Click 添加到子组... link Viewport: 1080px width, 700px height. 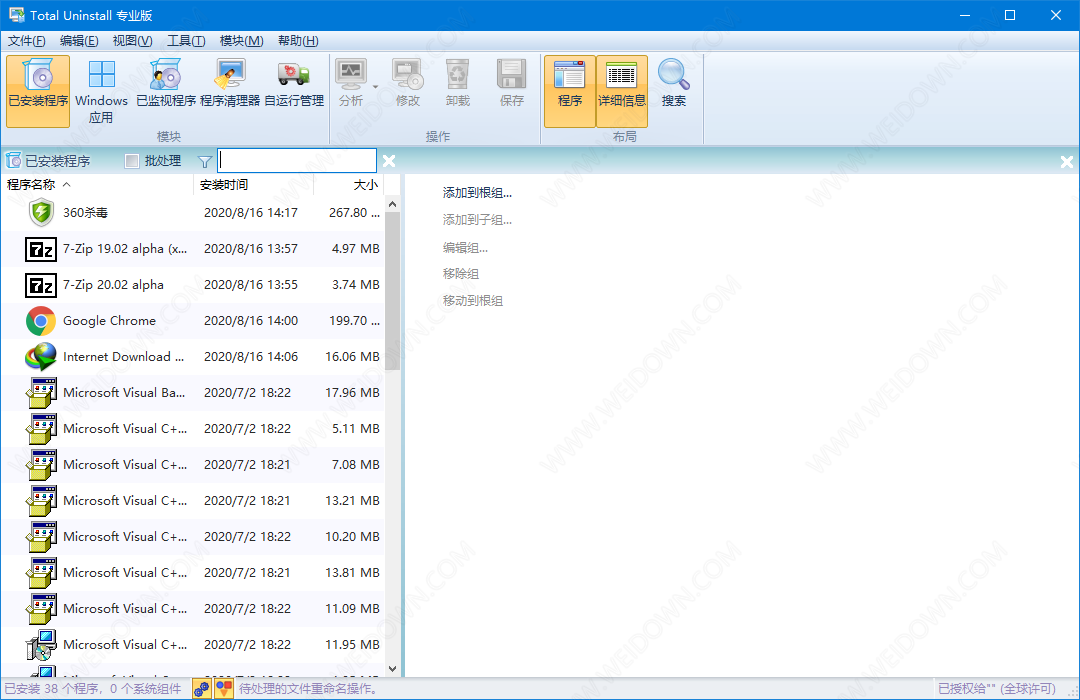pos(477,220)
